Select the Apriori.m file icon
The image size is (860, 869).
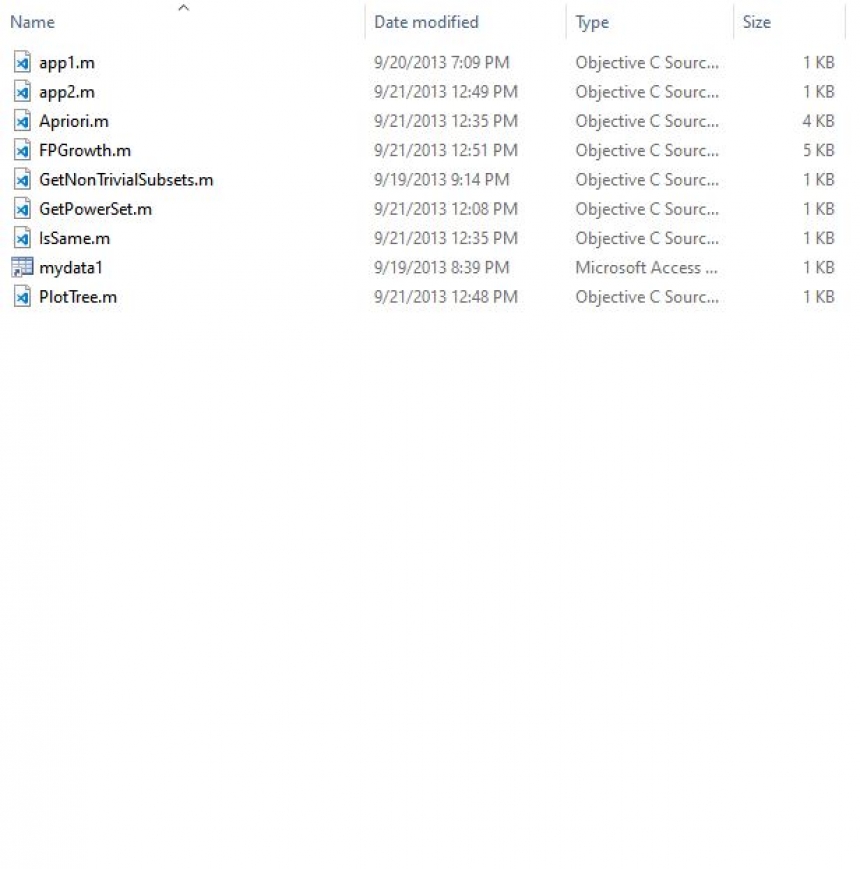(22, 121)
